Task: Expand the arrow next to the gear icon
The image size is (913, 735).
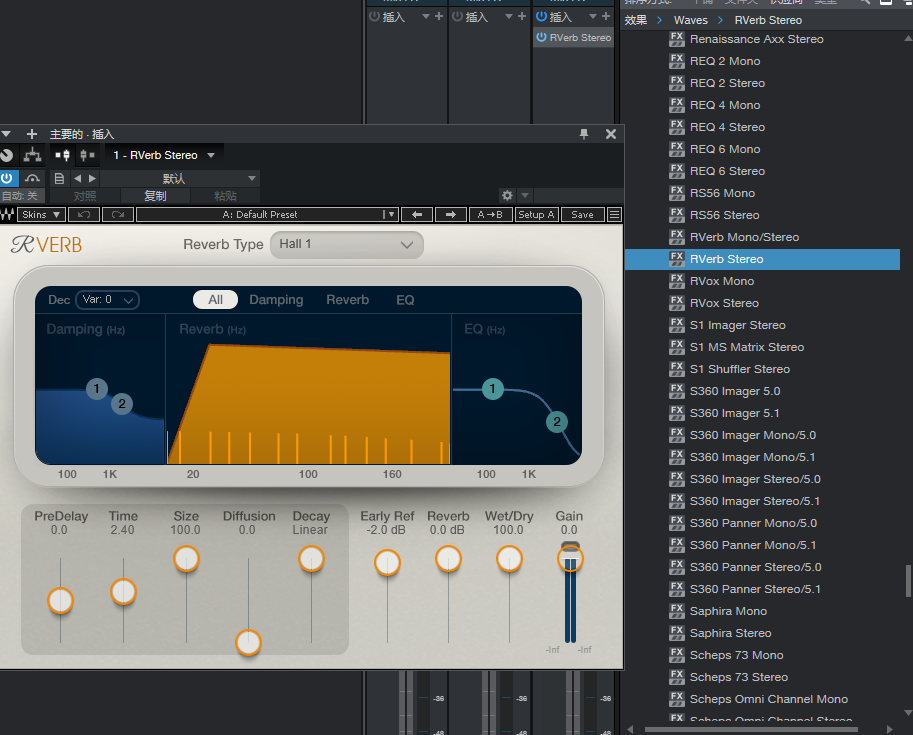Action: point(525,195)
